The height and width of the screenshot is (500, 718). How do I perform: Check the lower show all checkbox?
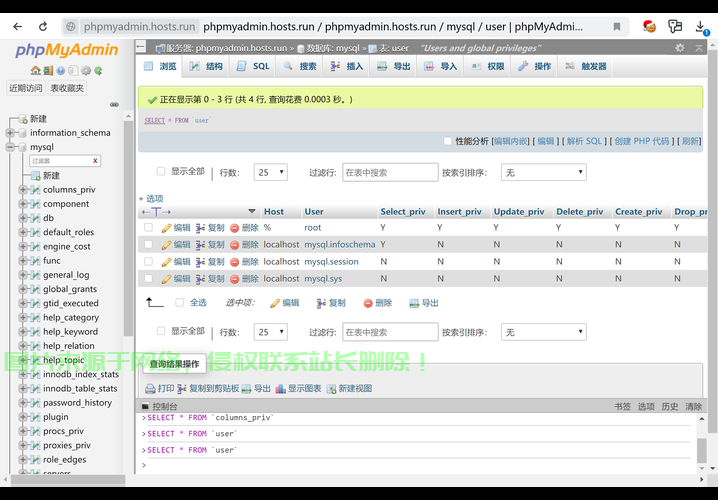(x=161, y=331)
